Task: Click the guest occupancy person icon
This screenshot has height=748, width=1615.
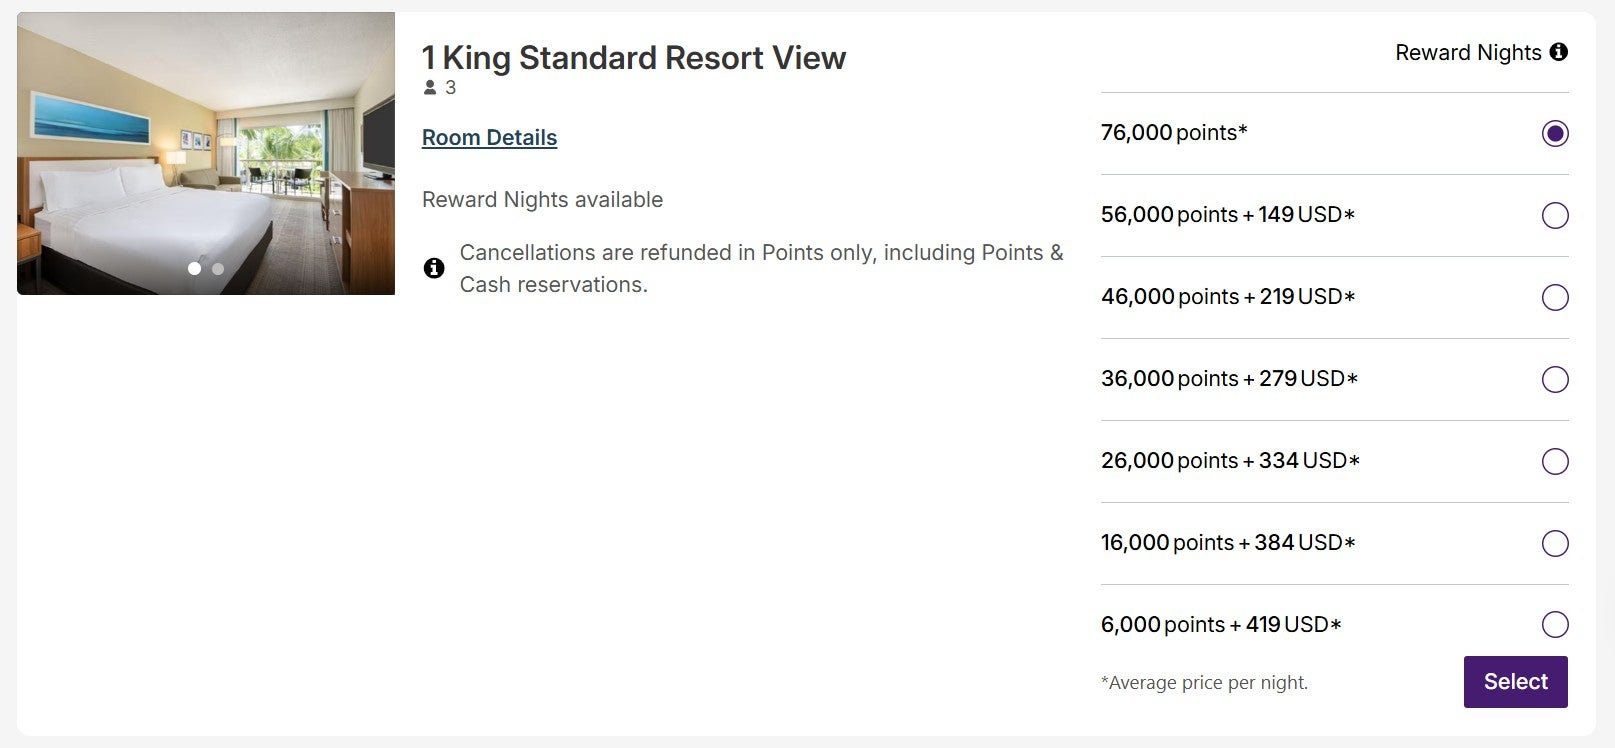Action: coord(430,87)
